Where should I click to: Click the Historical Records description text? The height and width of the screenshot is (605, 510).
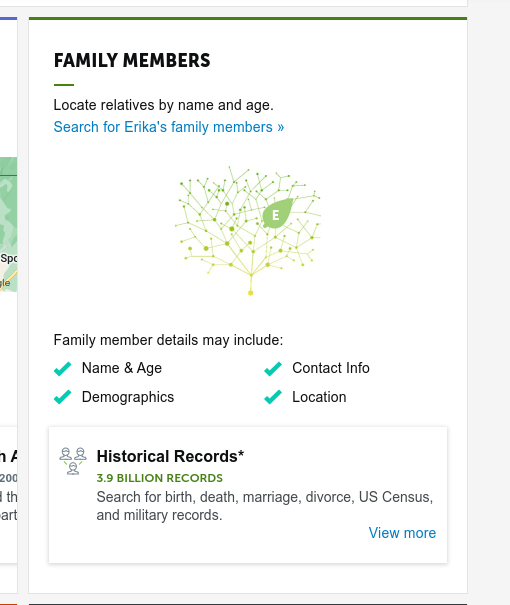pos(265,506)
